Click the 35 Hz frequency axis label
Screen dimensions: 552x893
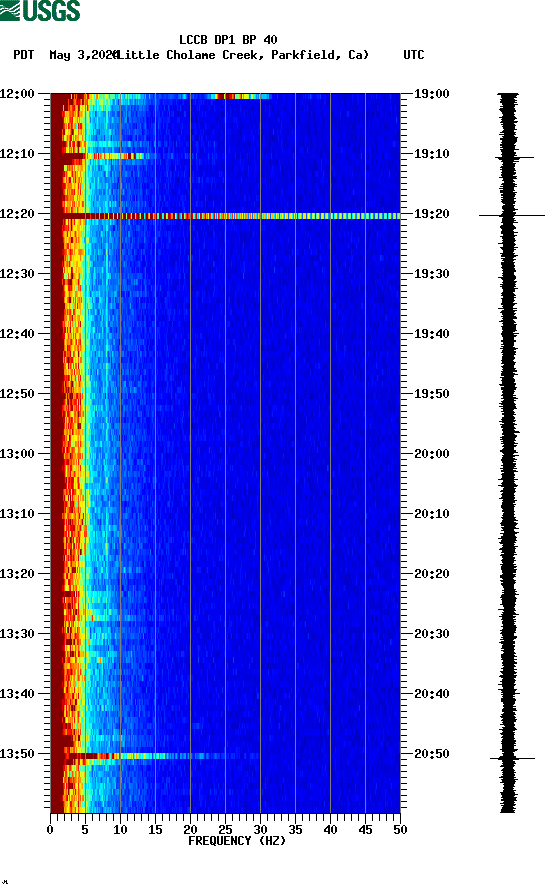295,830
